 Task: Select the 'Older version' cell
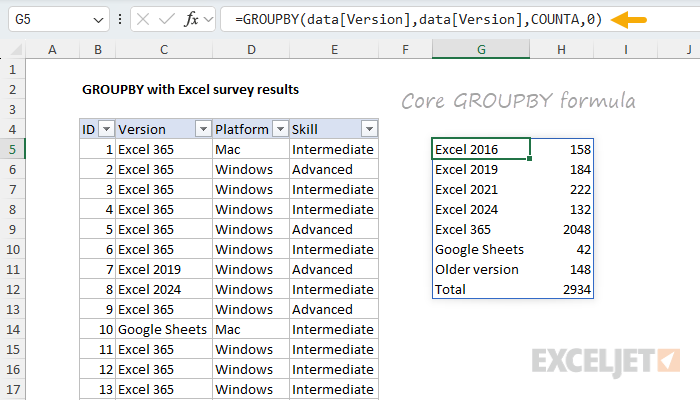481,269
